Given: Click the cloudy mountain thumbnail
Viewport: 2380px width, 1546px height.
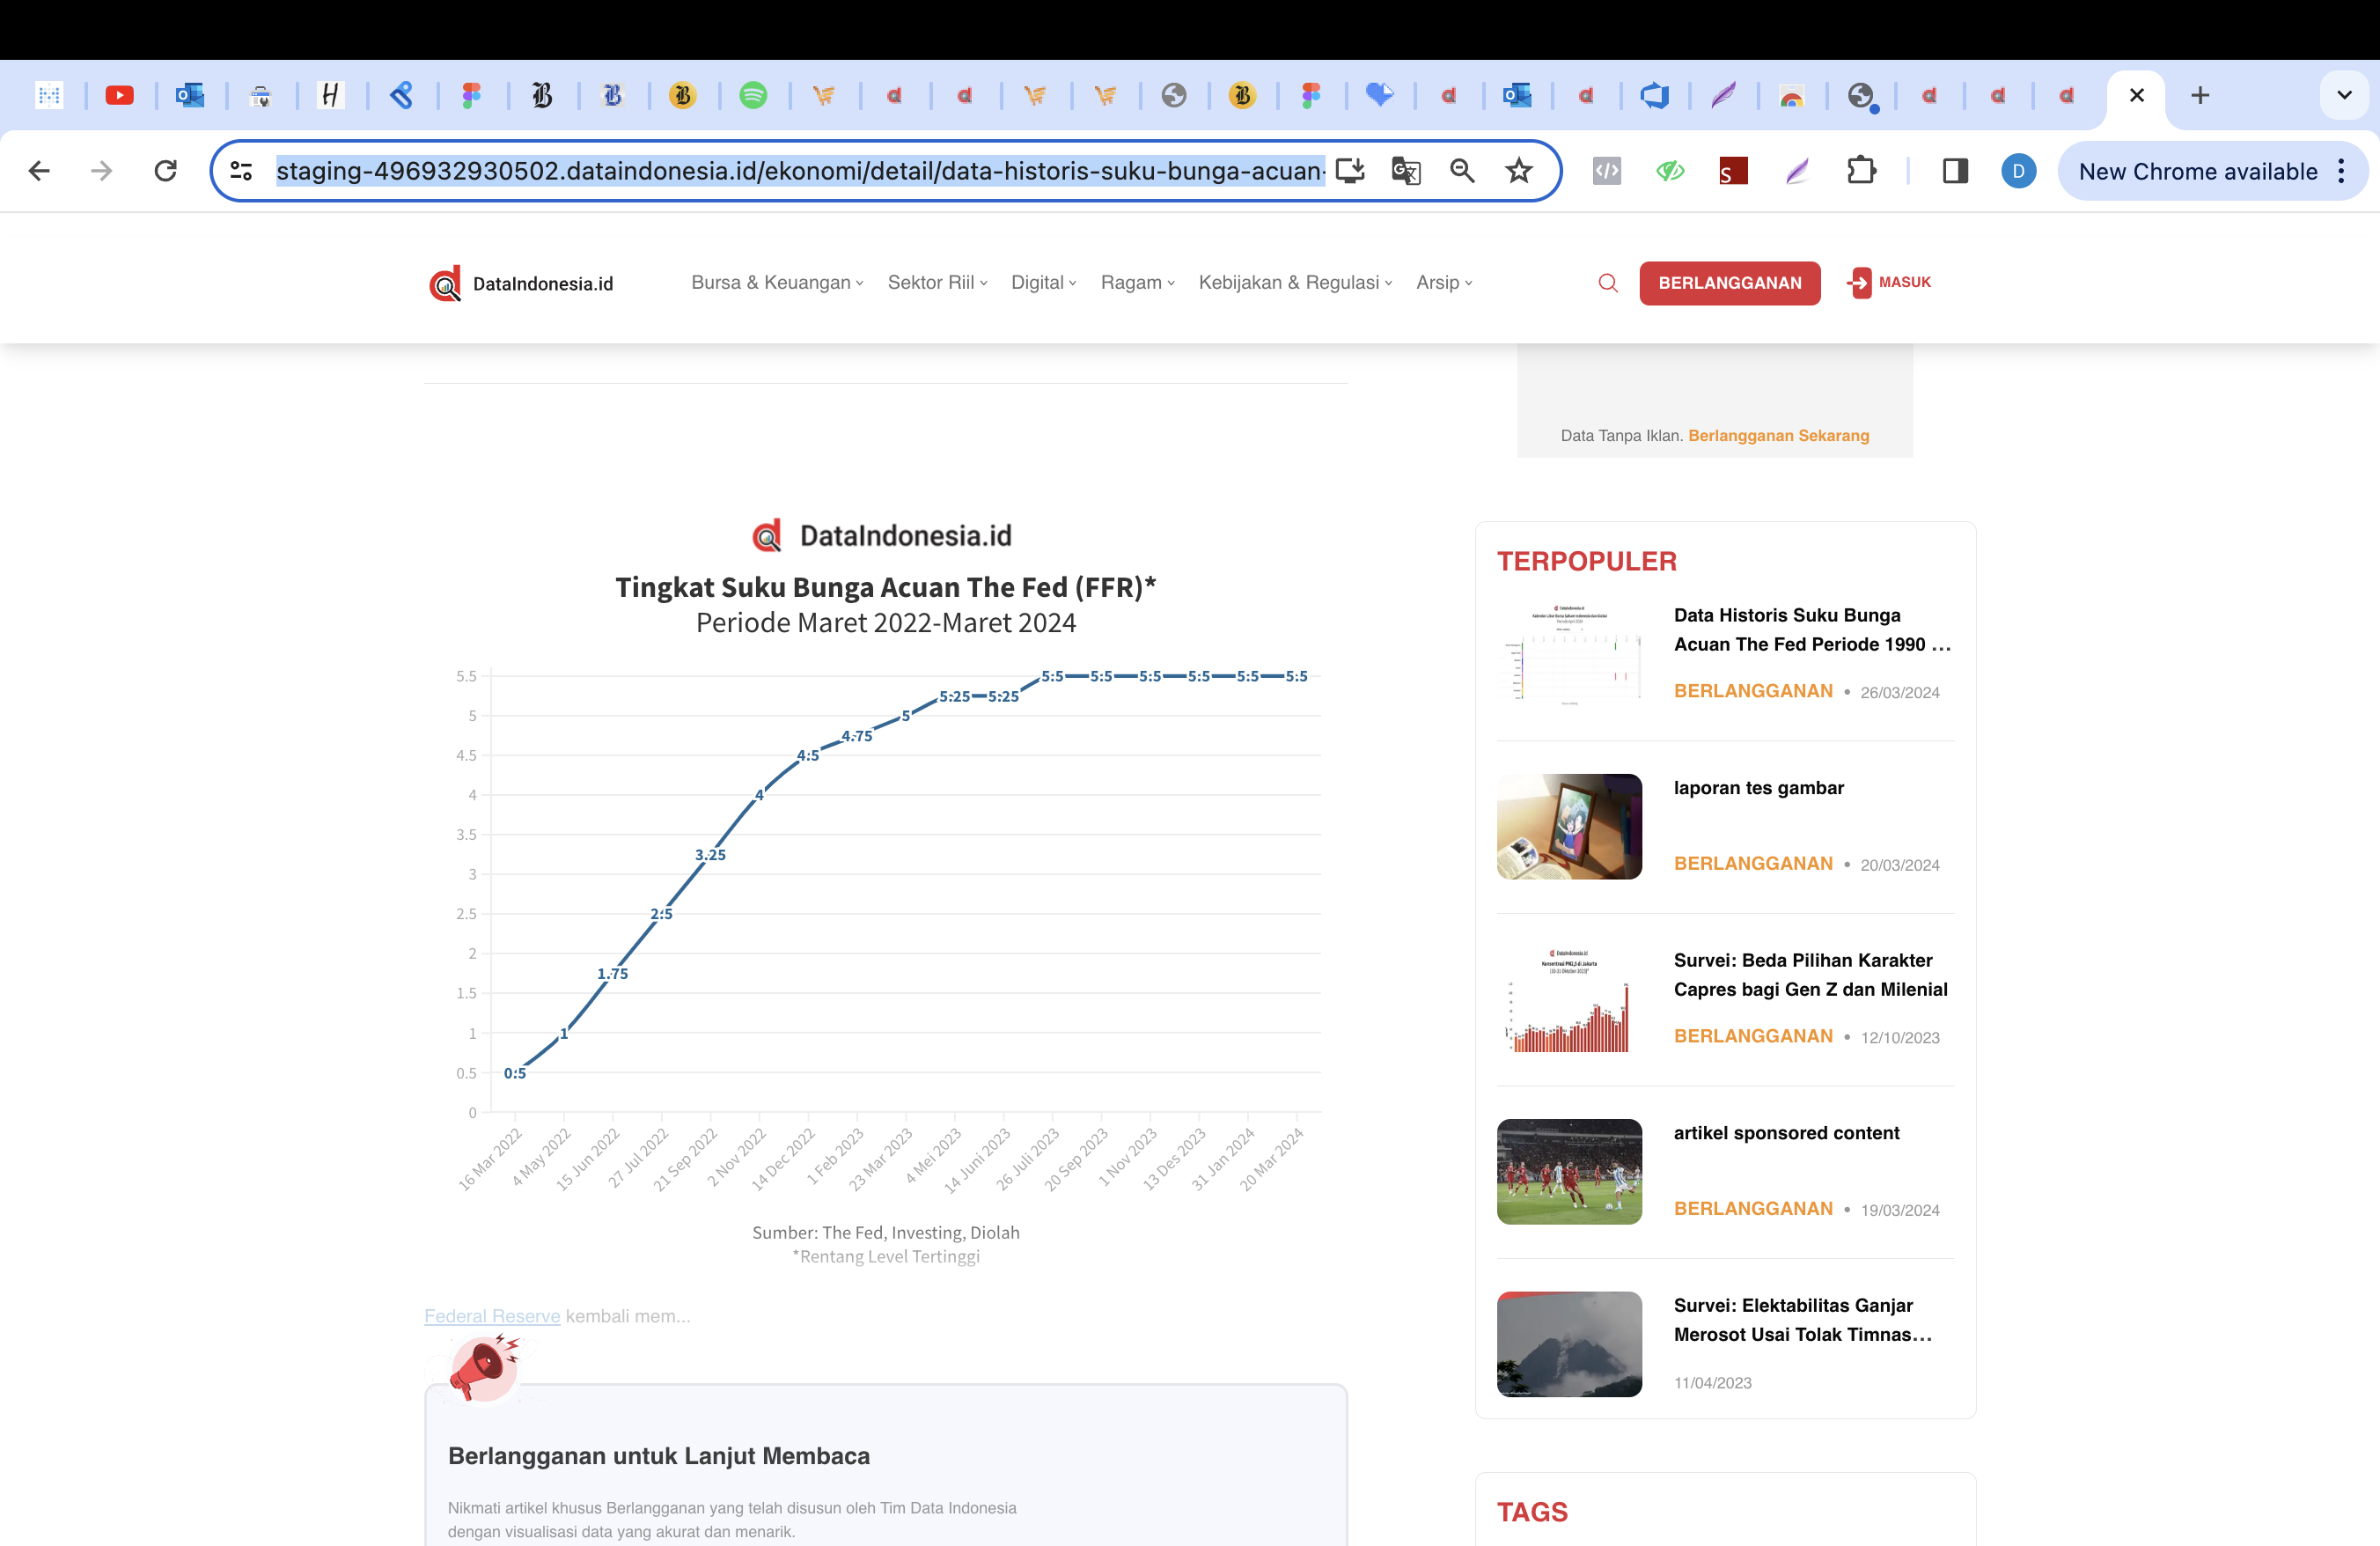Looking at the screenshot, I should click(1569, 1344).
